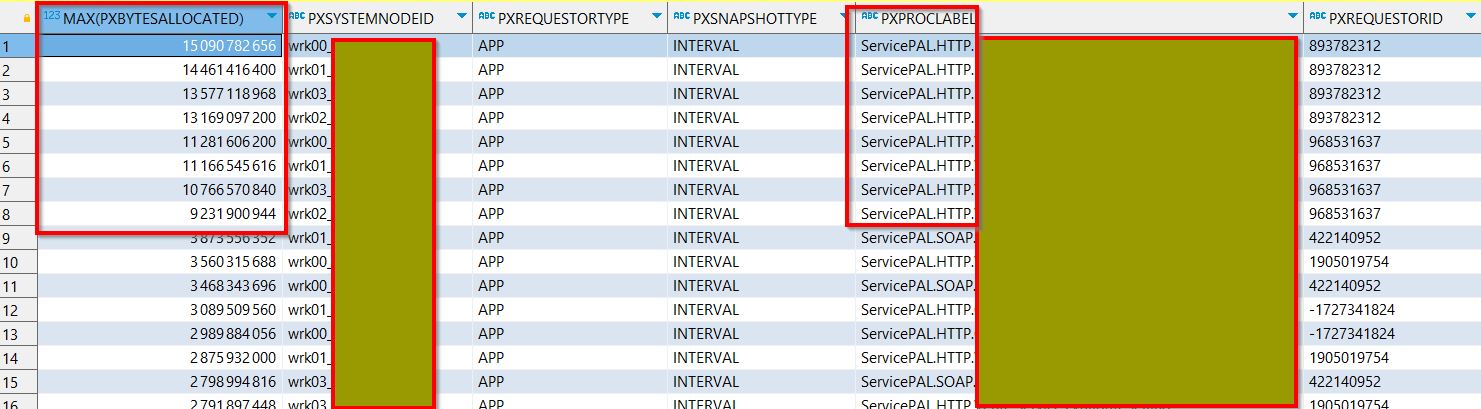Image resolution: width=1481 pixels, height=409 pixels.
Task: Select row number 9 header
Action: (x=7, y=238)
